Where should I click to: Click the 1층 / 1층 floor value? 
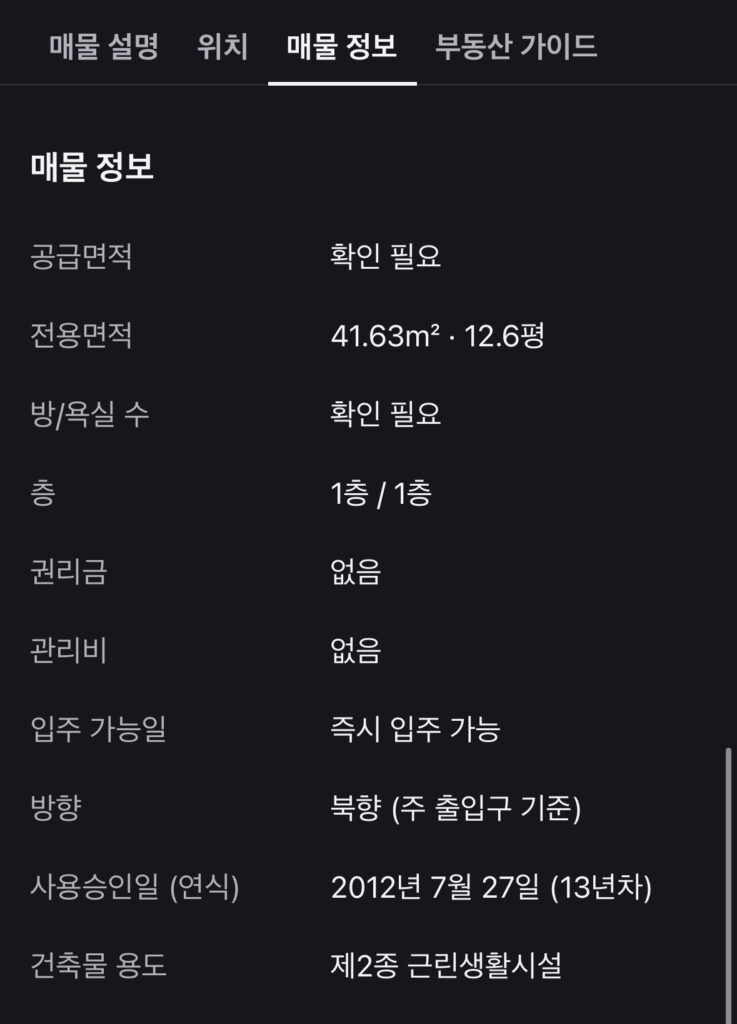coord(381,493)
